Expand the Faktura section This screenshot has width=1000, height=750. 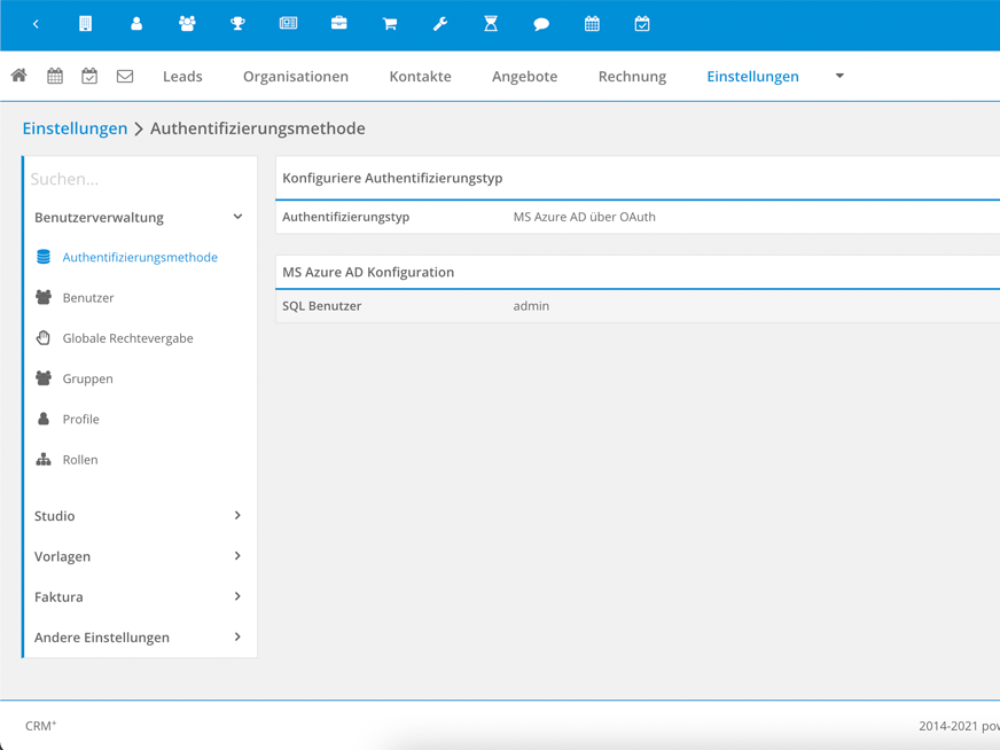coord(237,597)
